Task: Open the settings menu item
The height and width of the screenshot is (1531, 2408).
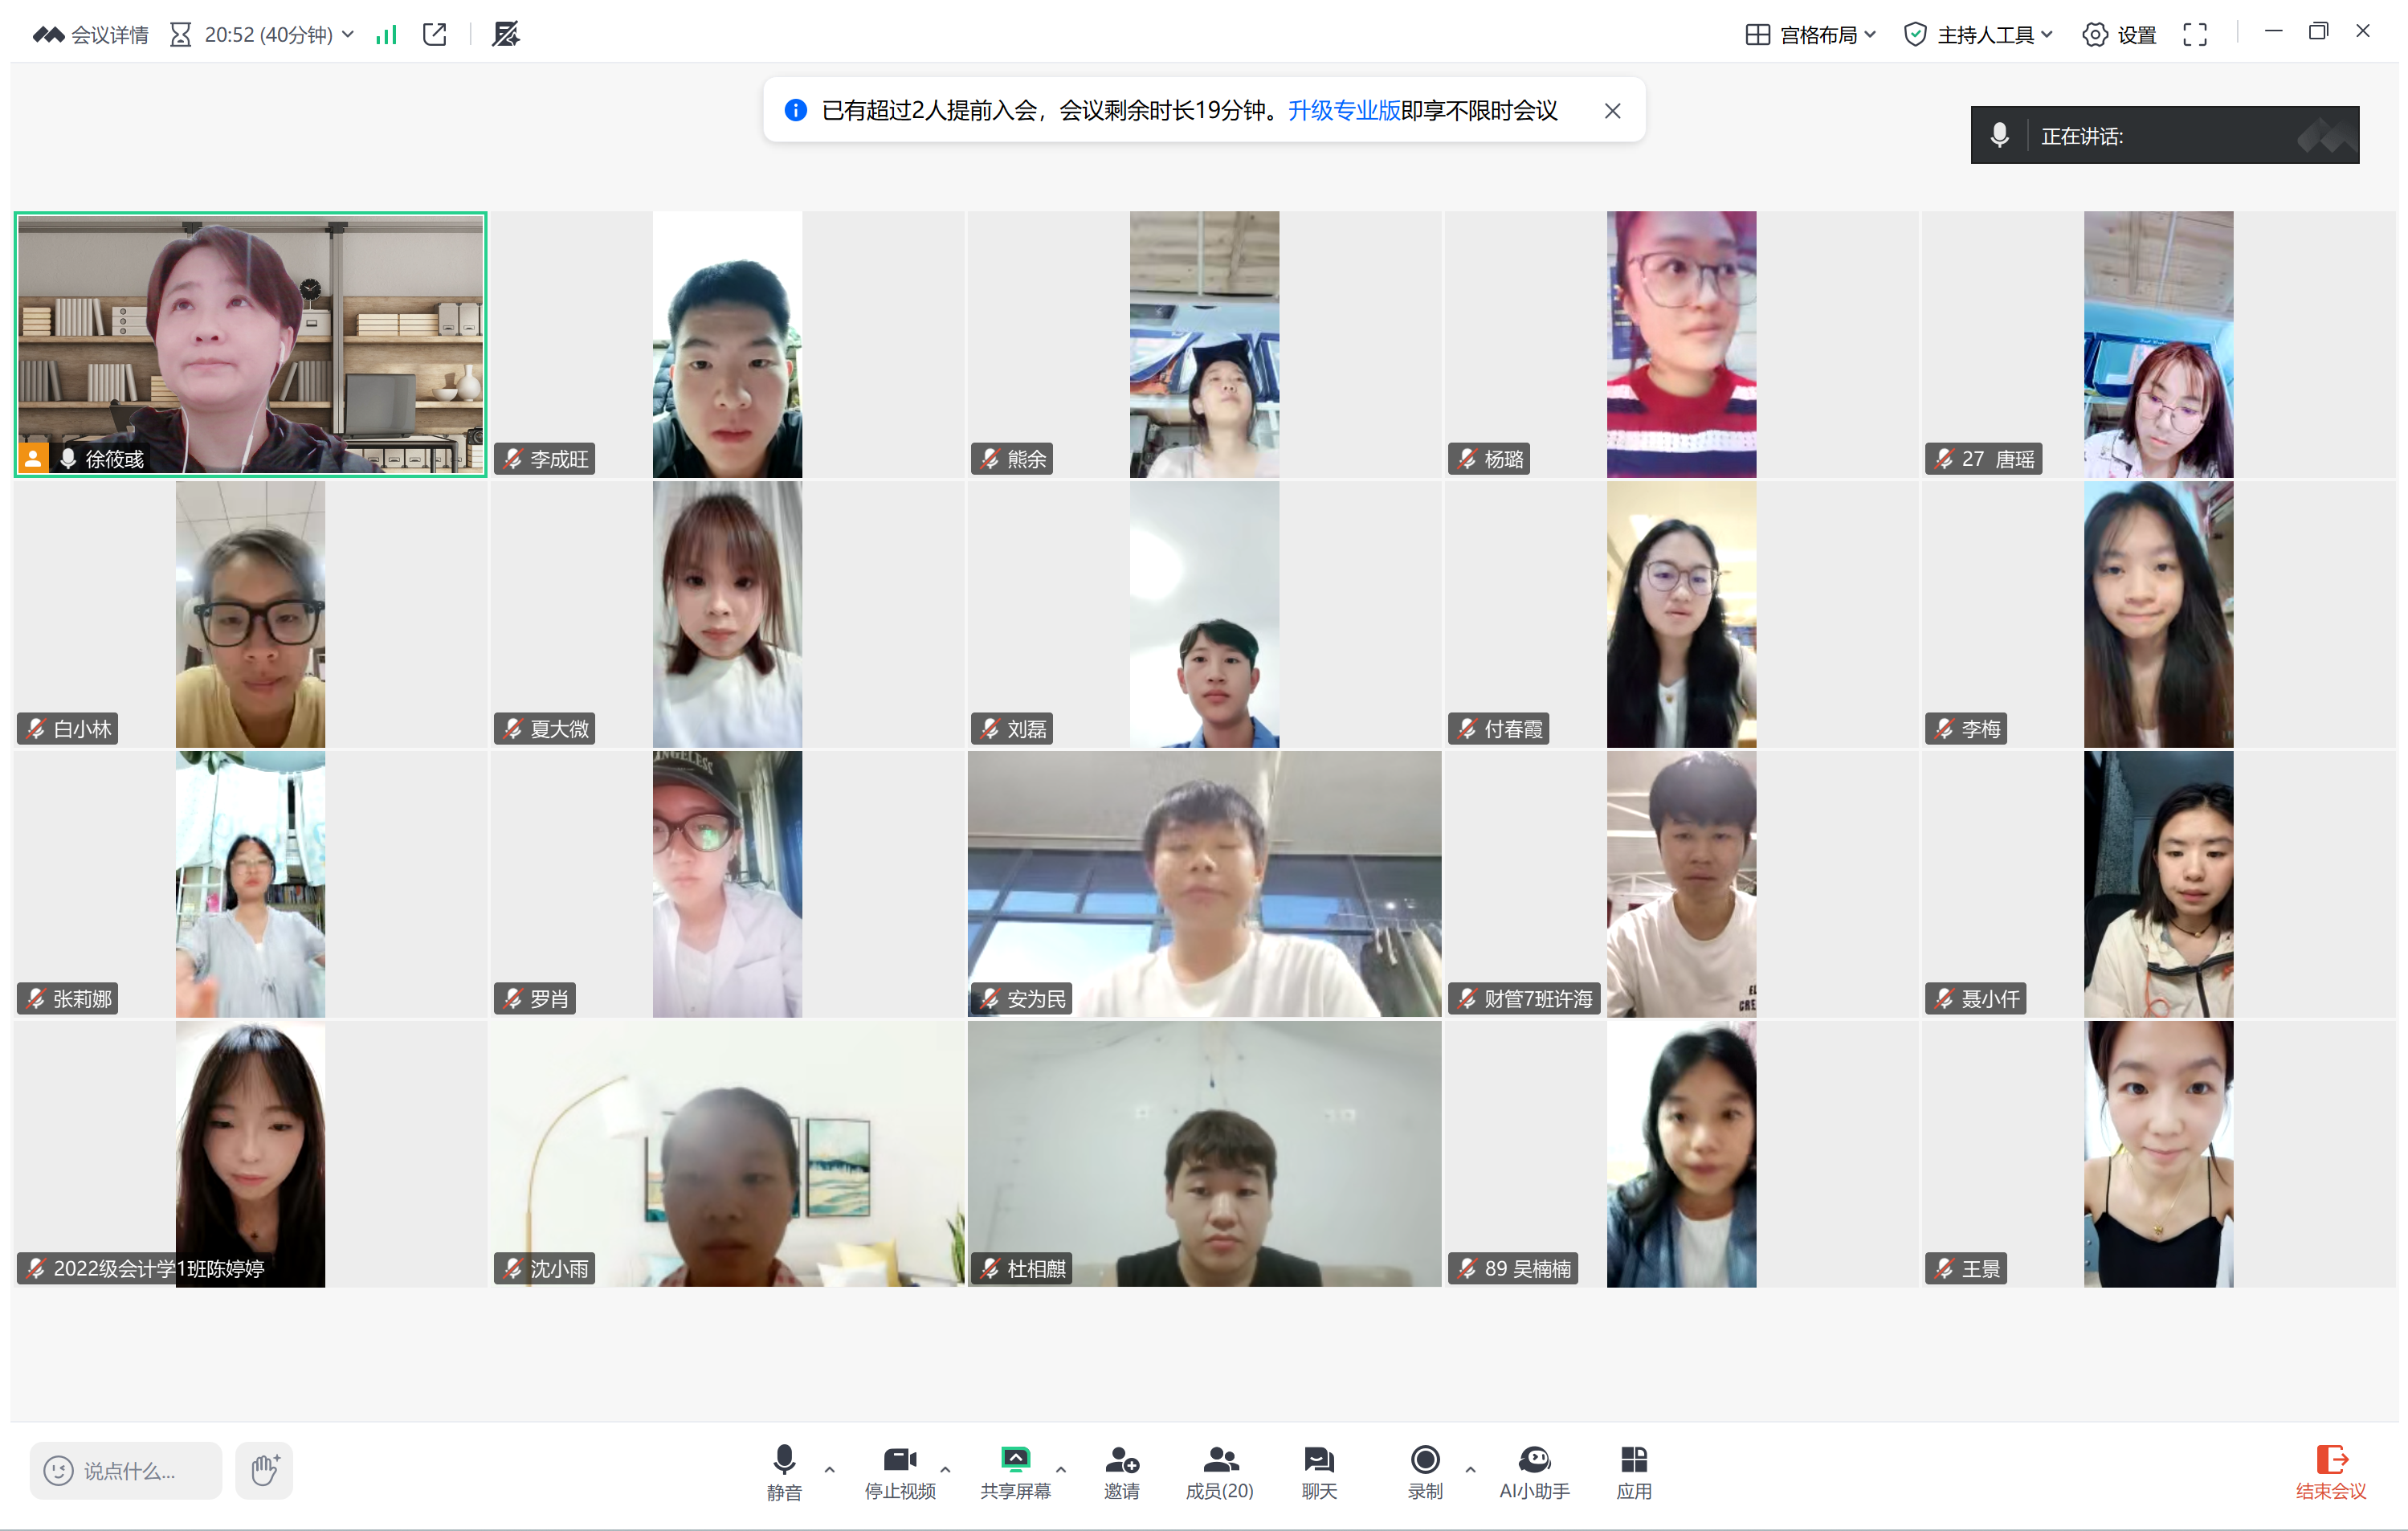Action: 2119,35
